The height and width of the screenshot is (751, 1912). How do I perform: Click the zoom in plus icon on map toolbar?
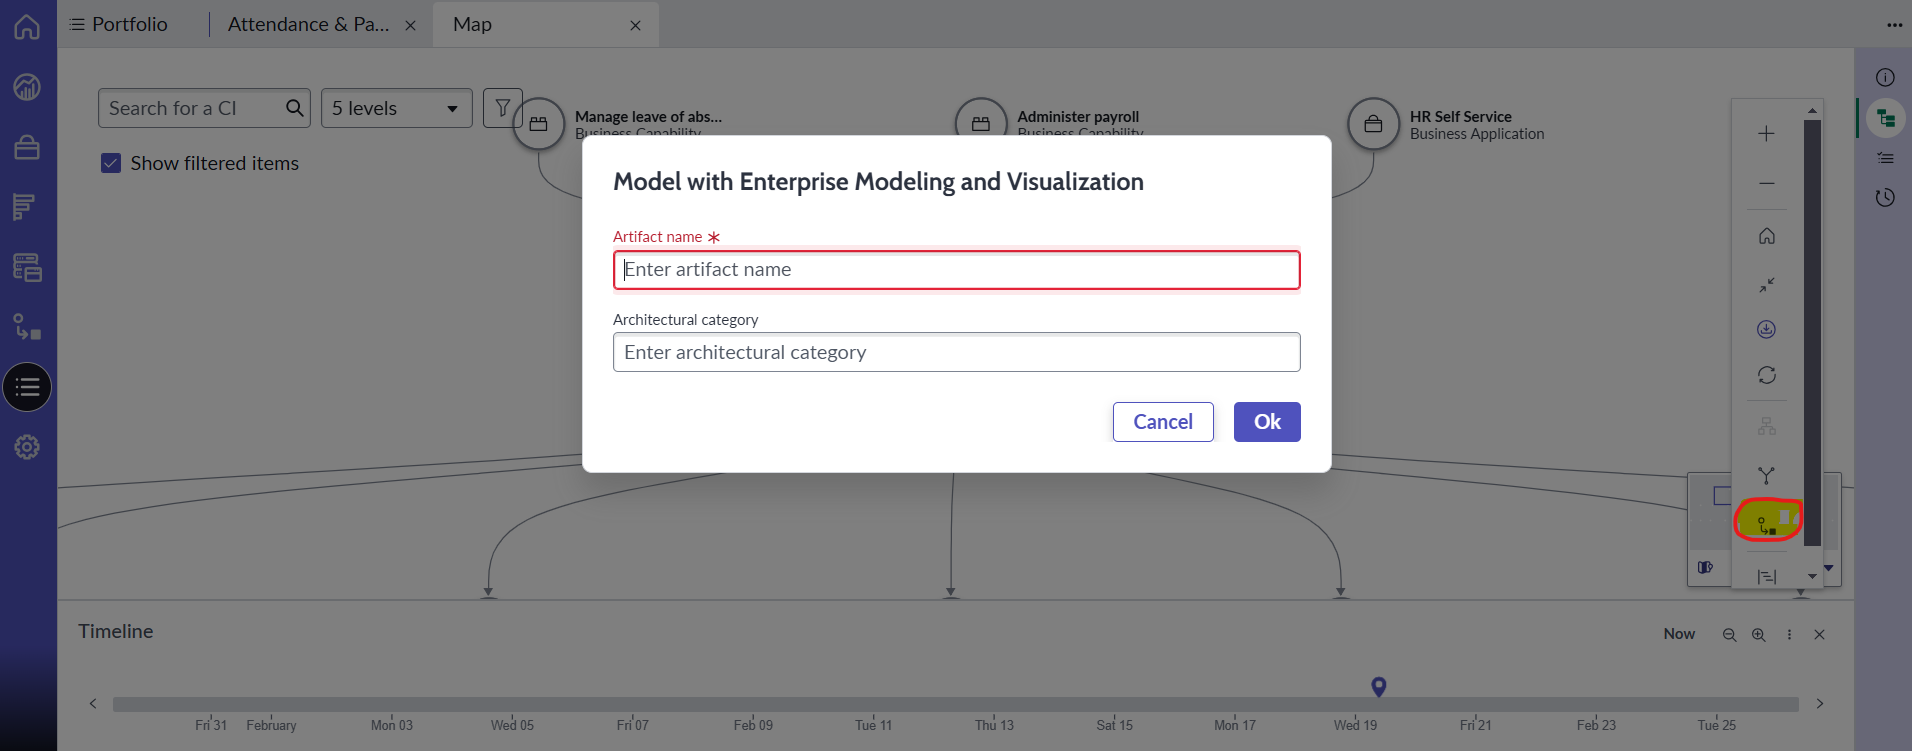1767,134
